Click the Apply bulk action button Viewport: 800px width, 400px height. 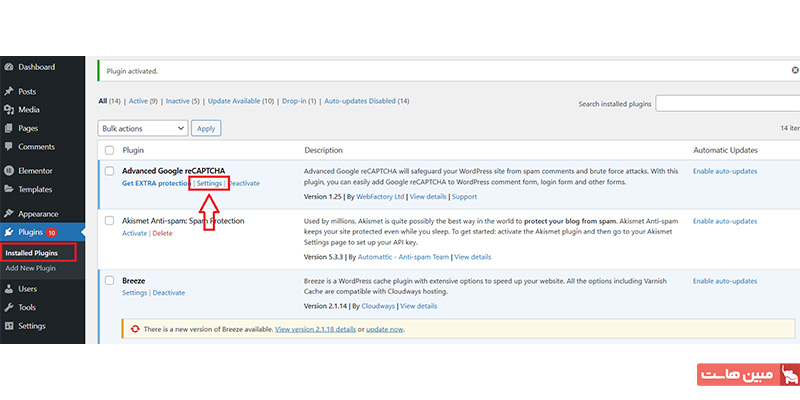[x=206, y=129]
